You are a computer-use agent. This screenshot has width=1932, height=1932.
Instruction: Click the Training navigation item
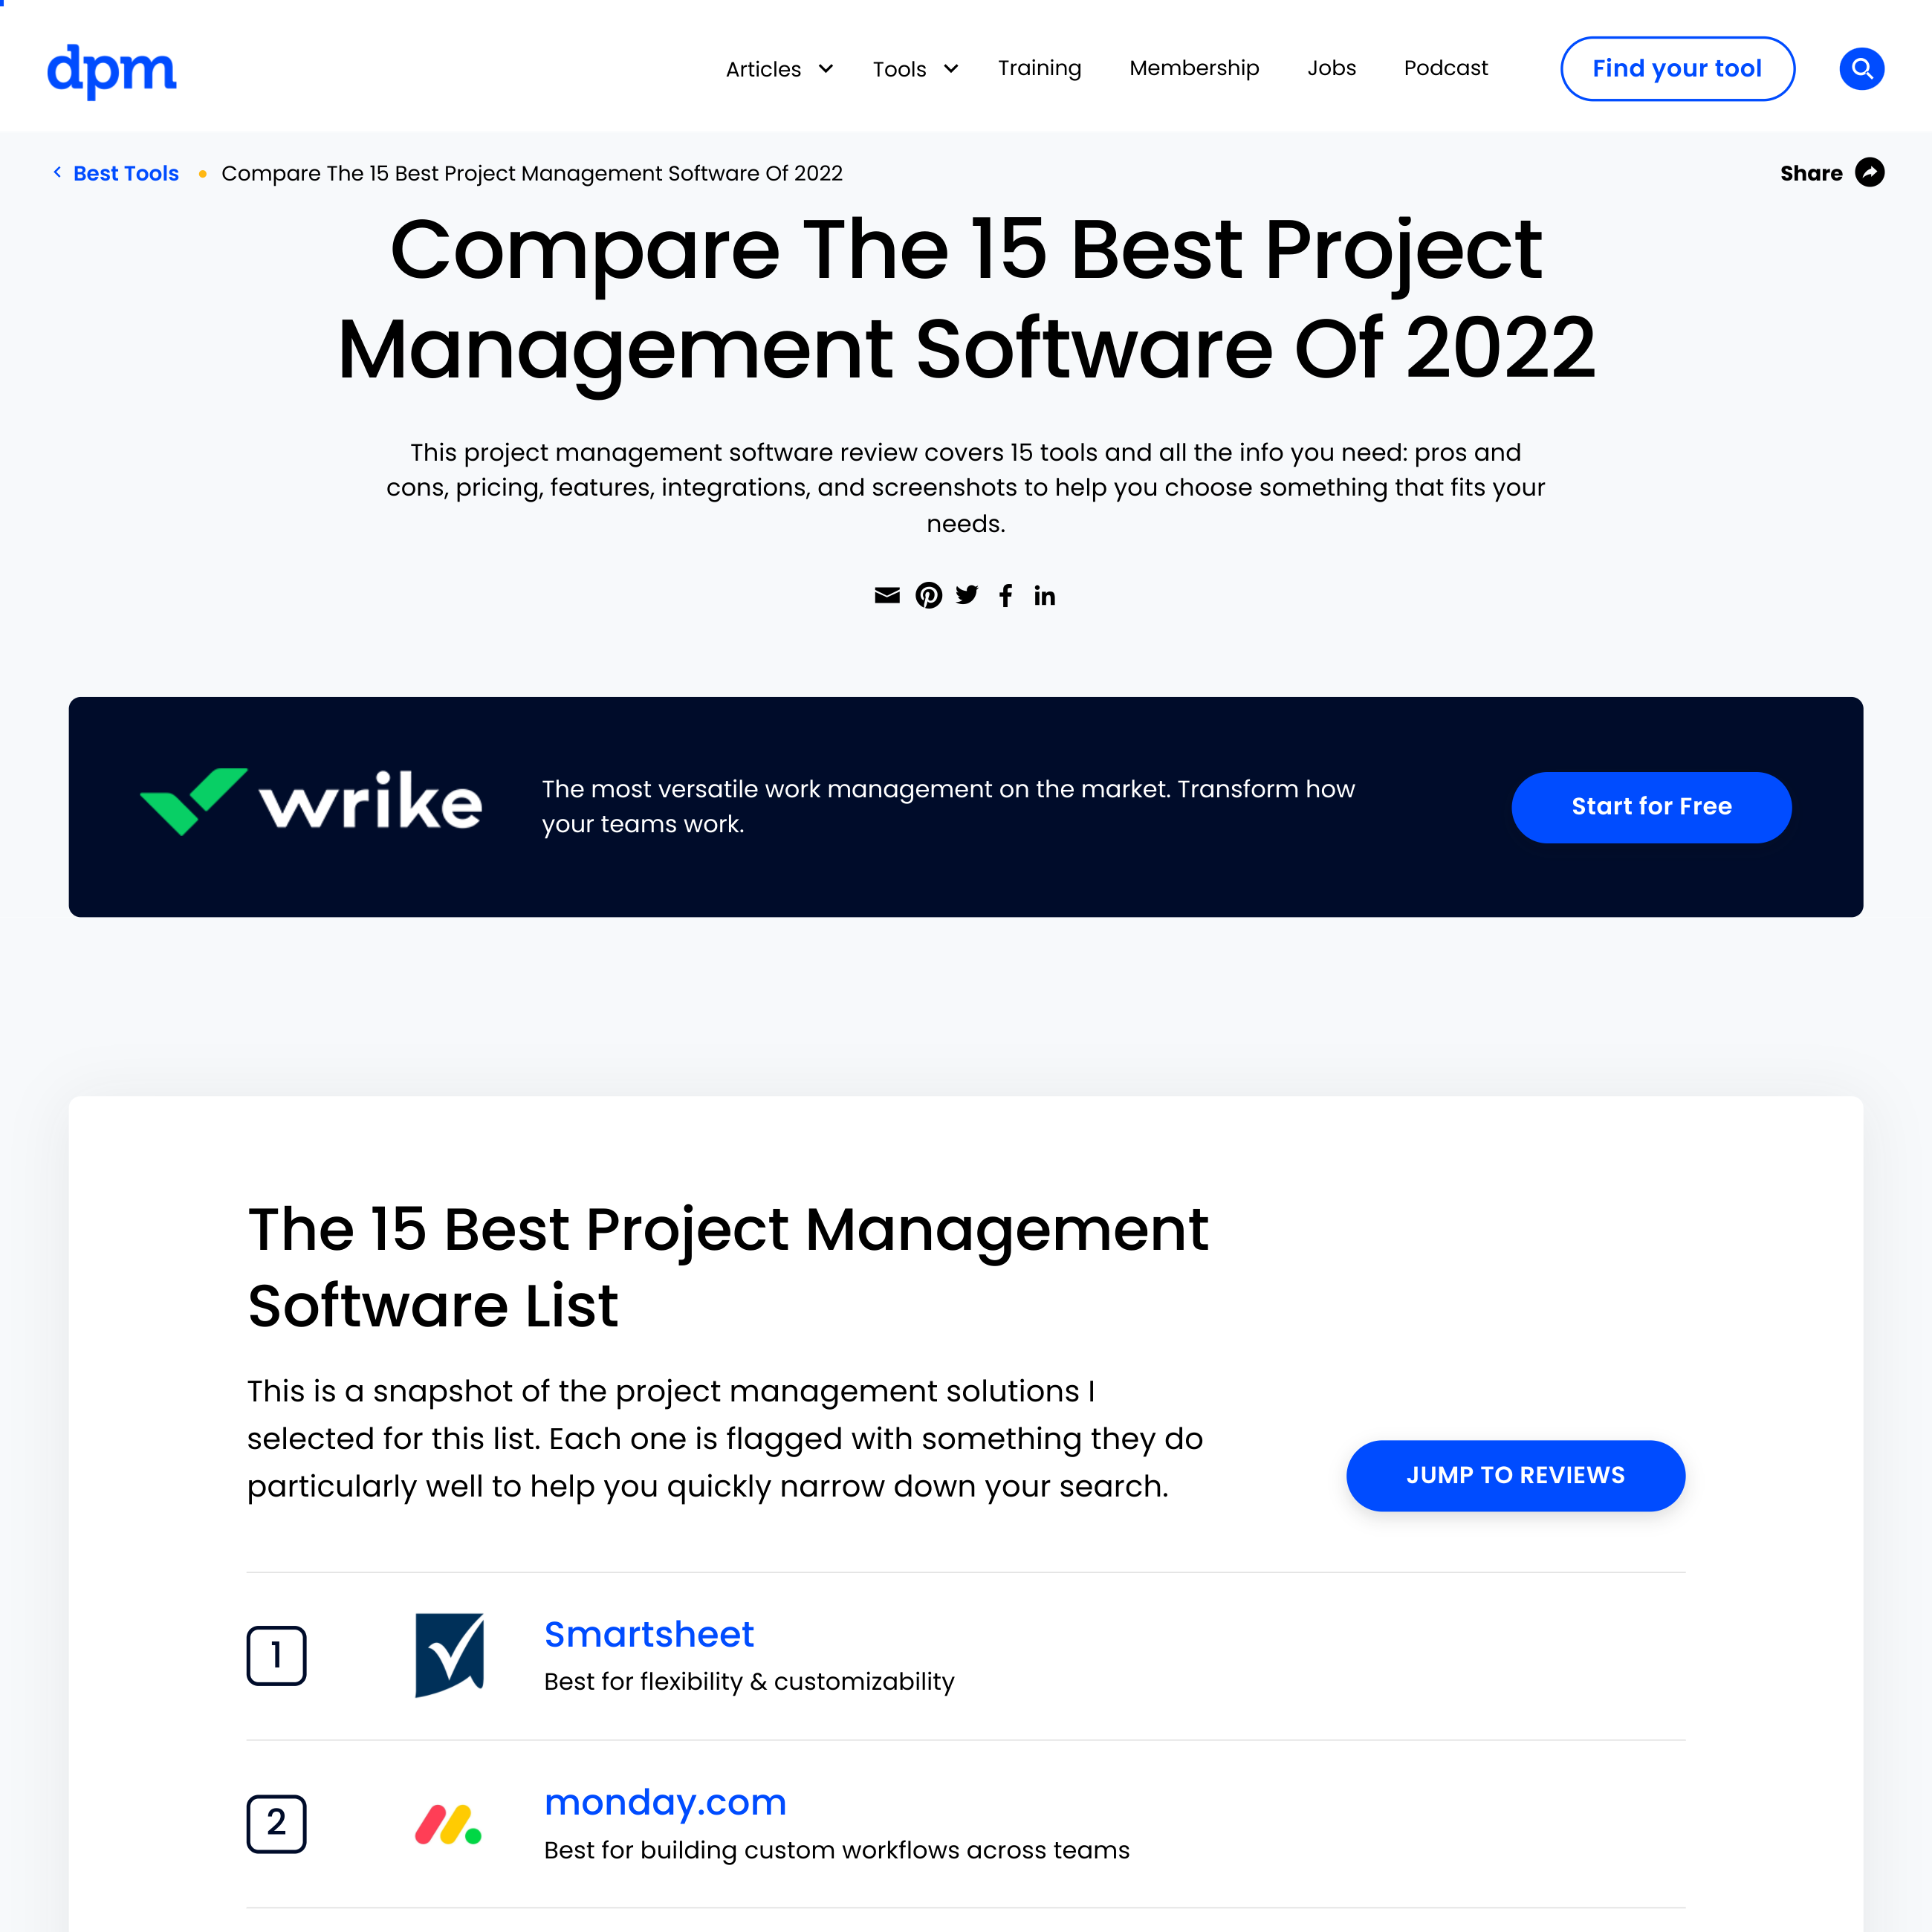click(1039, 67)
